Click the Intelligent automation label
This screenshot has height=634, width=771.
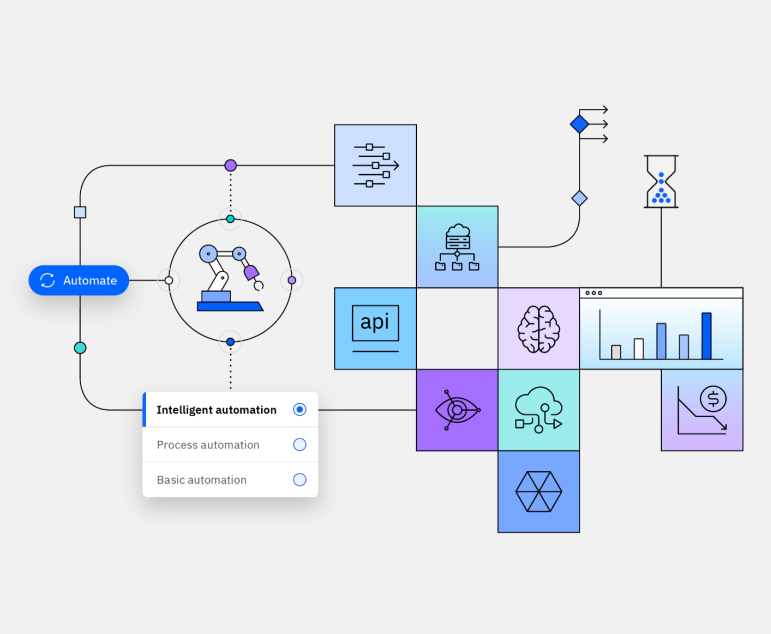216,410
